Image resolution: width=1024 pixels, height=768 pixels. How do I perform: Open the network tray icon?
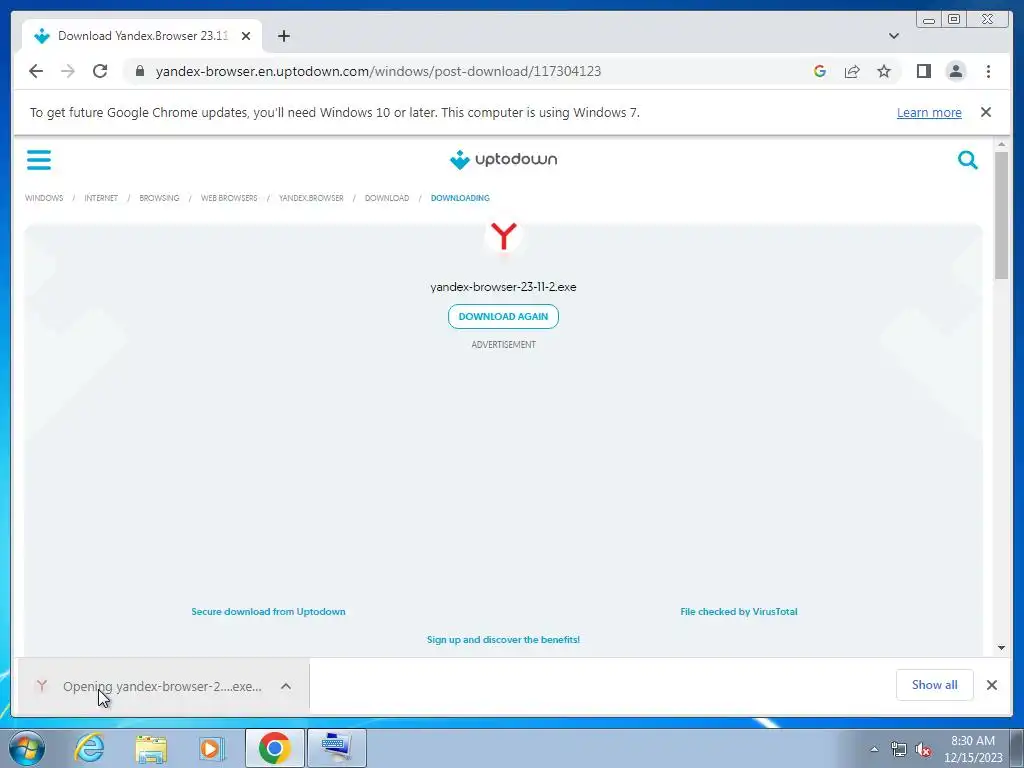pyautogui.click(x=899, y=750)
